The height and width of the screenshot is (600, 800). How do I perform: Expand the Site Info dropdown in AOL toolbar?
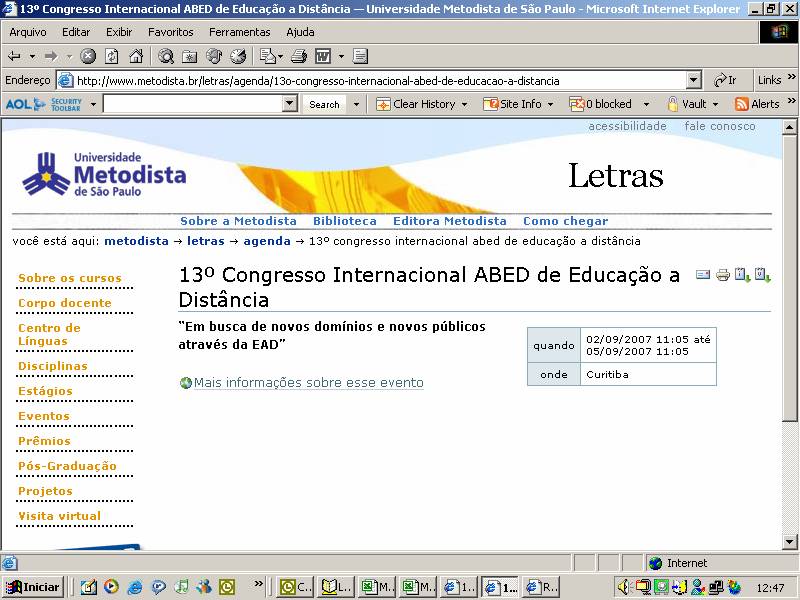[x=550, y=104]
